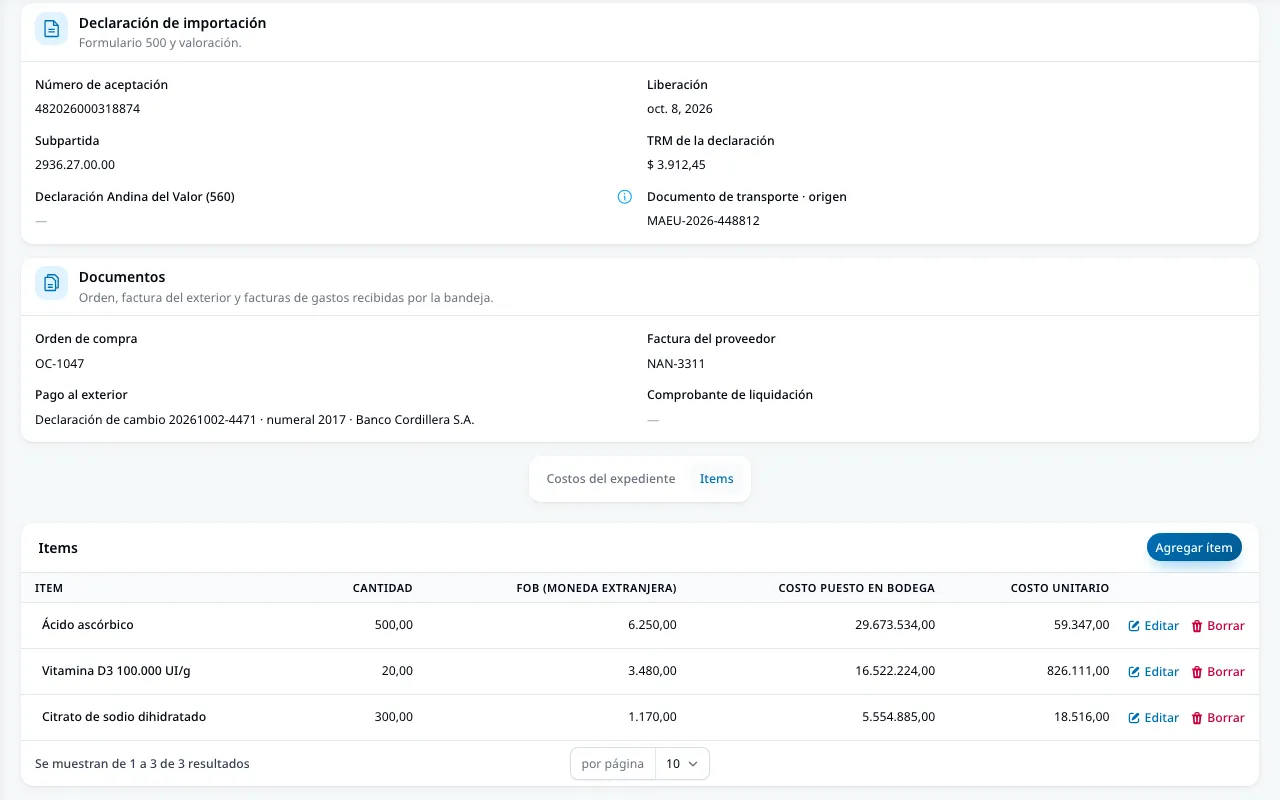
Task: Click the Ácido ascórbico item name
Action: 88,625
